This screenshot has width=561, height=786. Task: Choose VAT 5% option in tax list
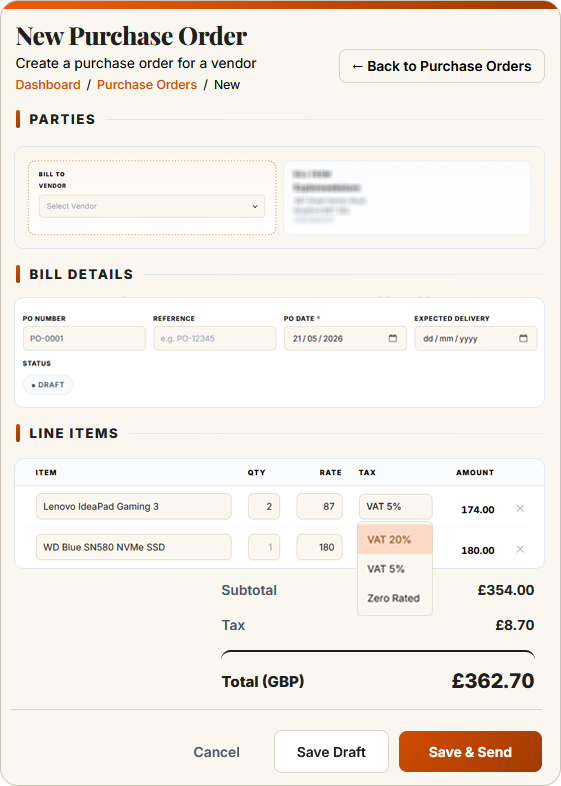tap(395, 569)
